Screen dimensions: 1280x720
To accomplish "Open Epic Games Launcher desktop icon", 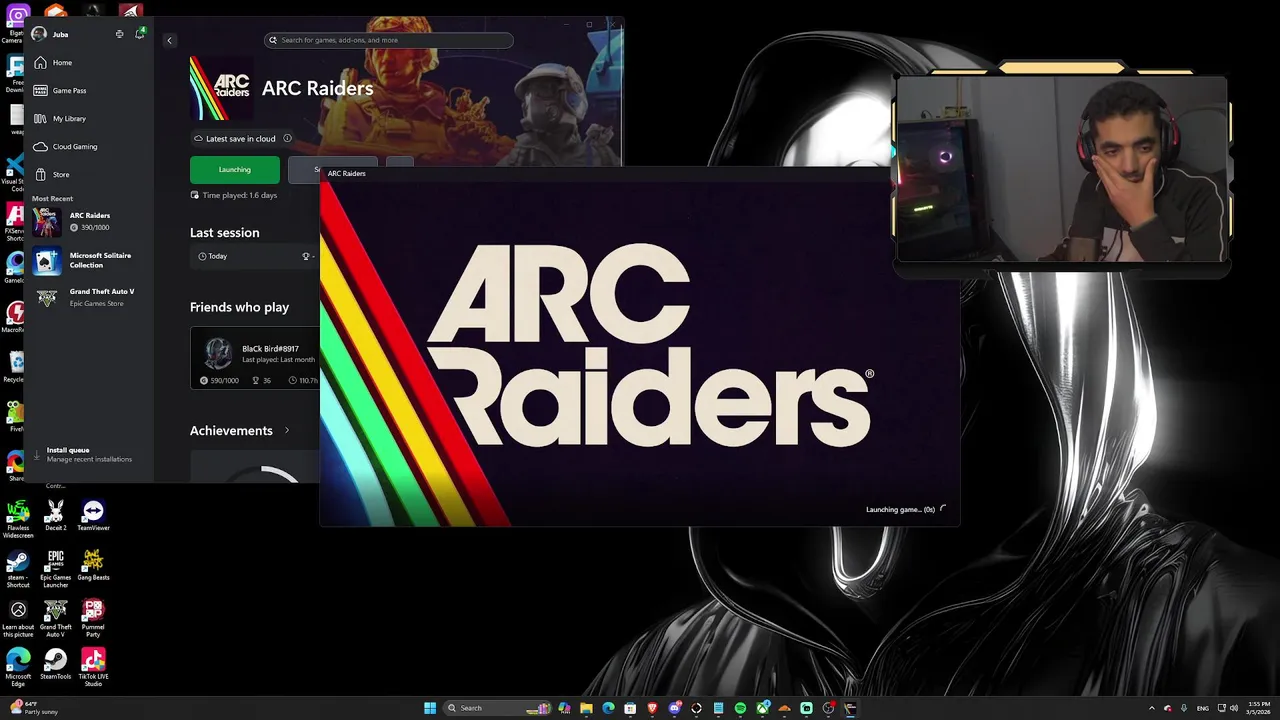I will click(x=55, y=568).
